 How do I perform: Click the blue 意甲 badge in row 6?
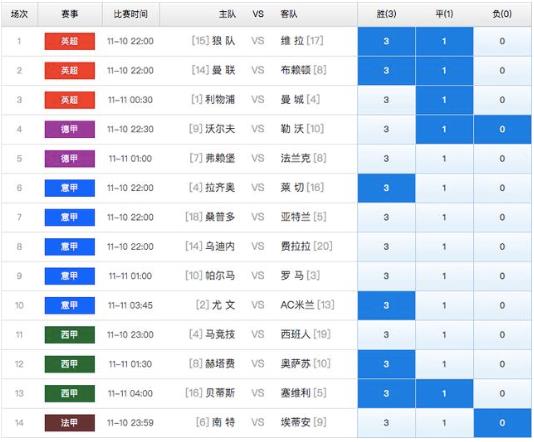click(x=70, y=188)
